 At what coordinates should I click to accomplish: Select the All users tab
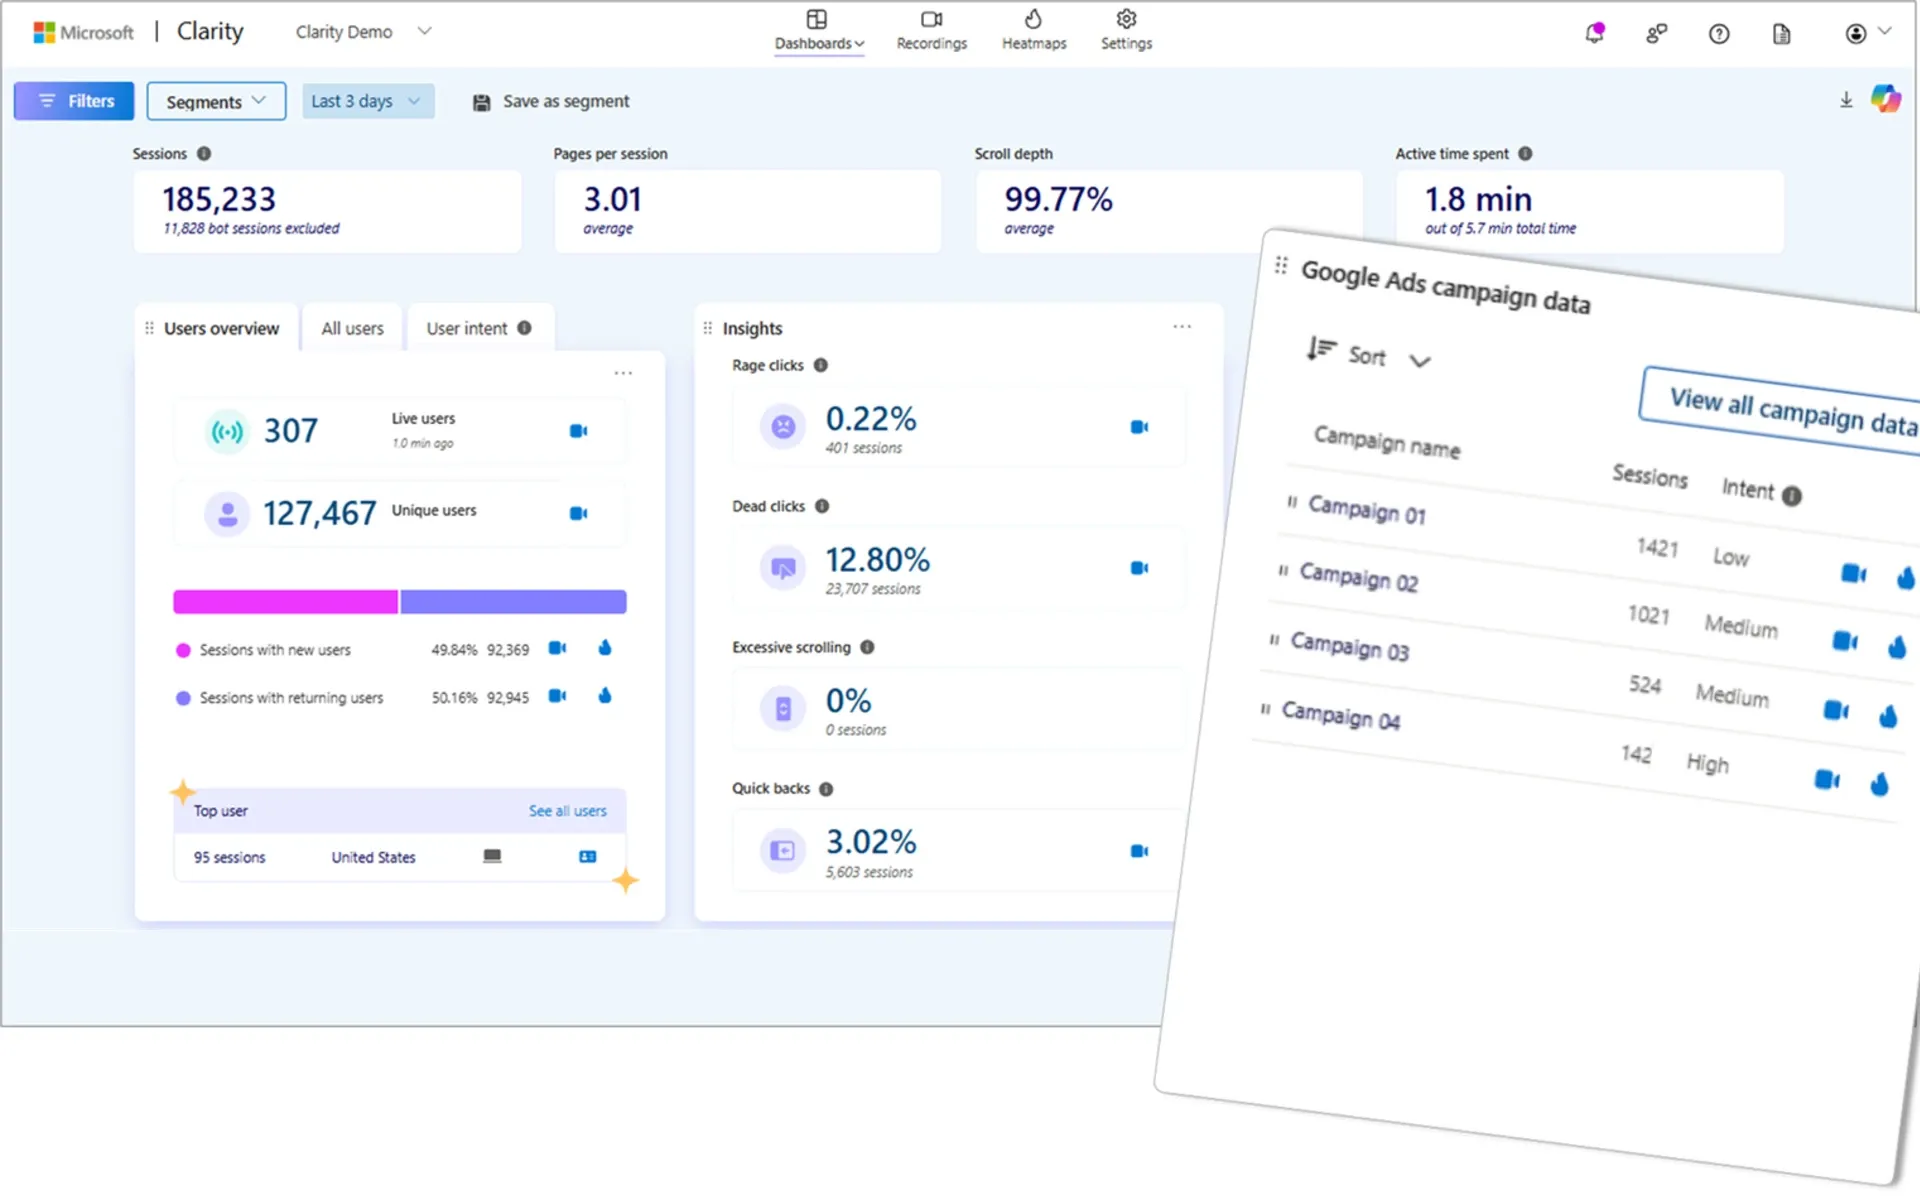click(x=351, y=328)
